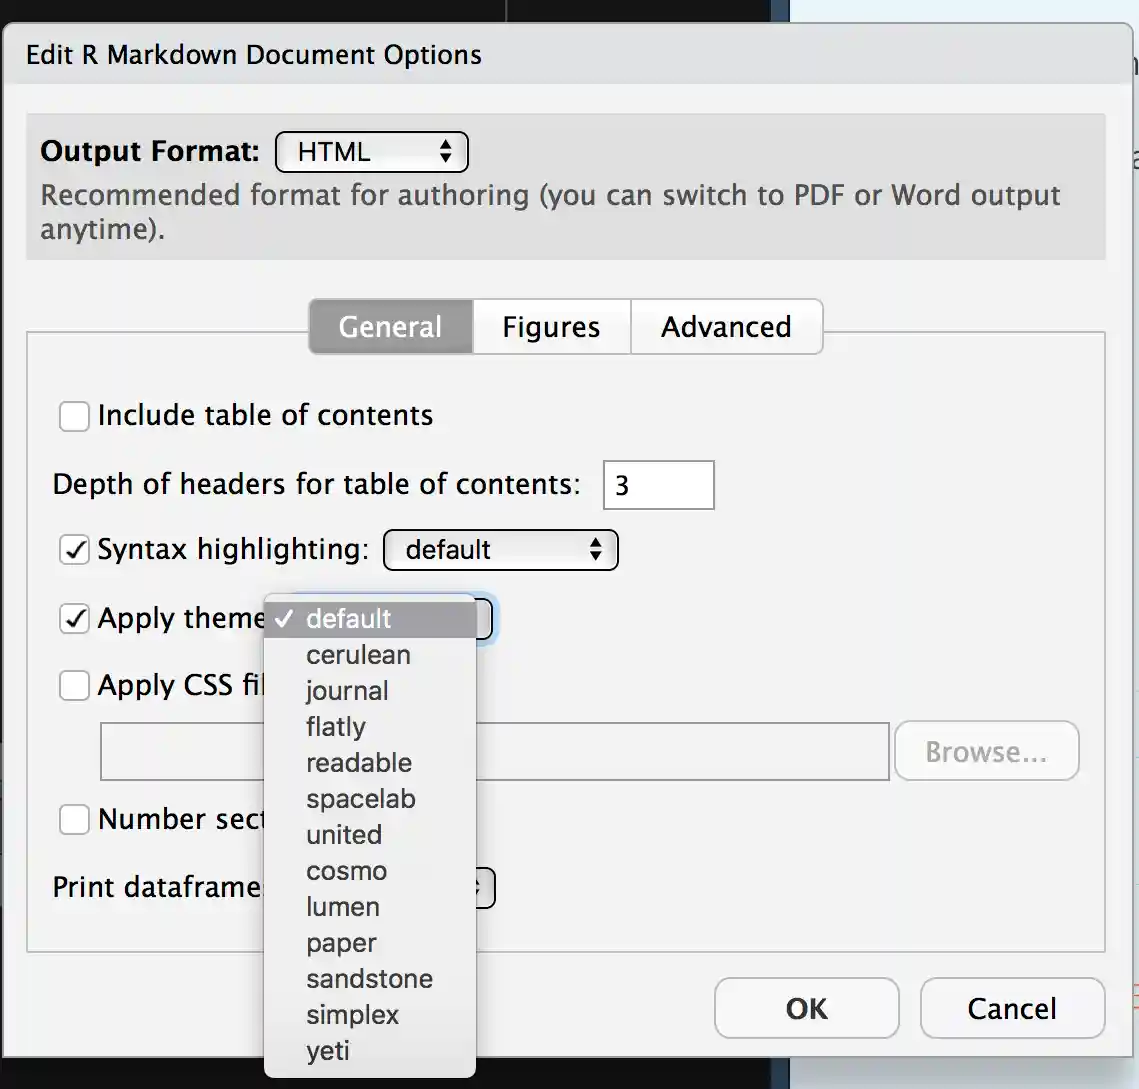Choose the cerulean theme option
This screenshot has height=1089, width=1139.
point(358,655)
